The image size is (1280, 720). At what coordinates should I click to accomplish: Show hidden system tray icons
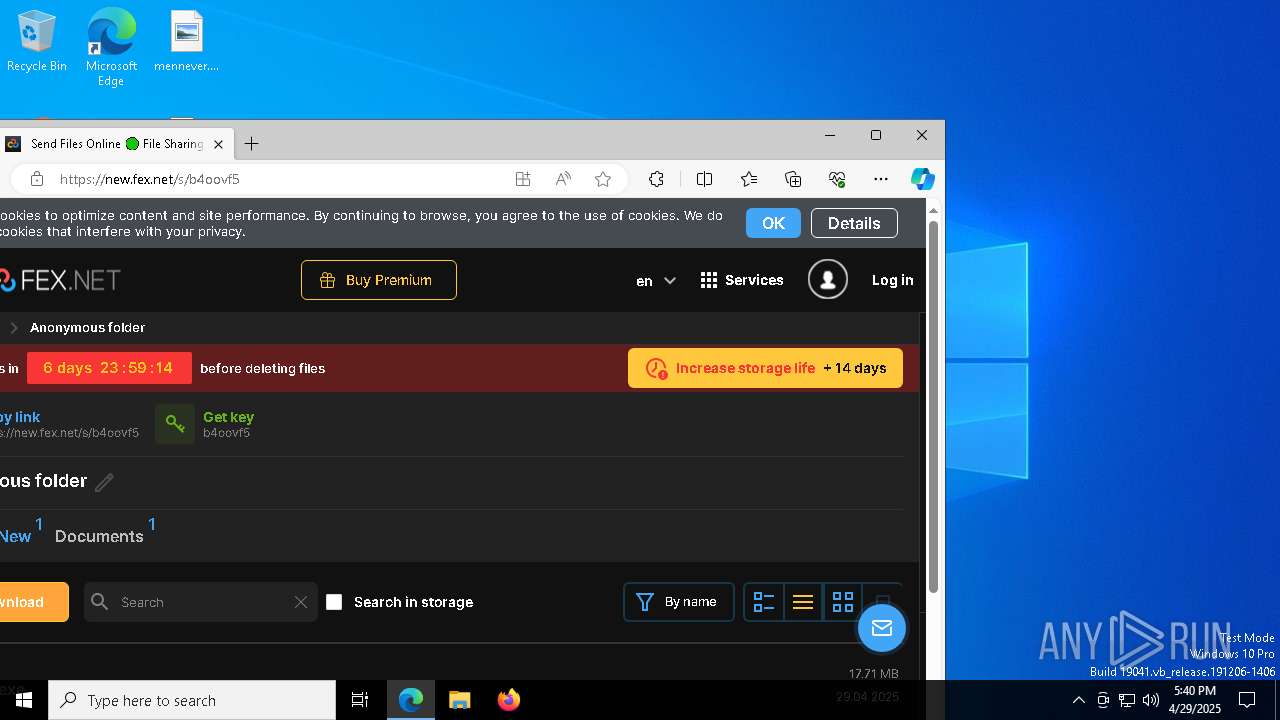pos(1078,700)
